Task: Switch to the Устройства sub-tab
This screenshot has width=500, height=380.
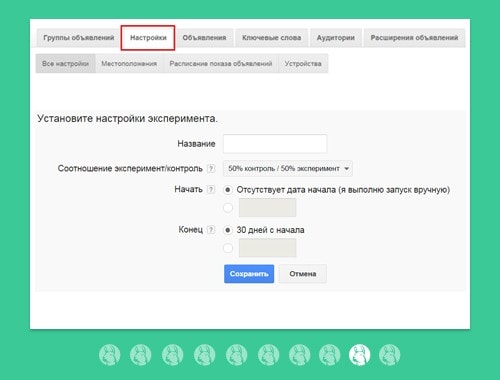Action: (x=303, y=63)
